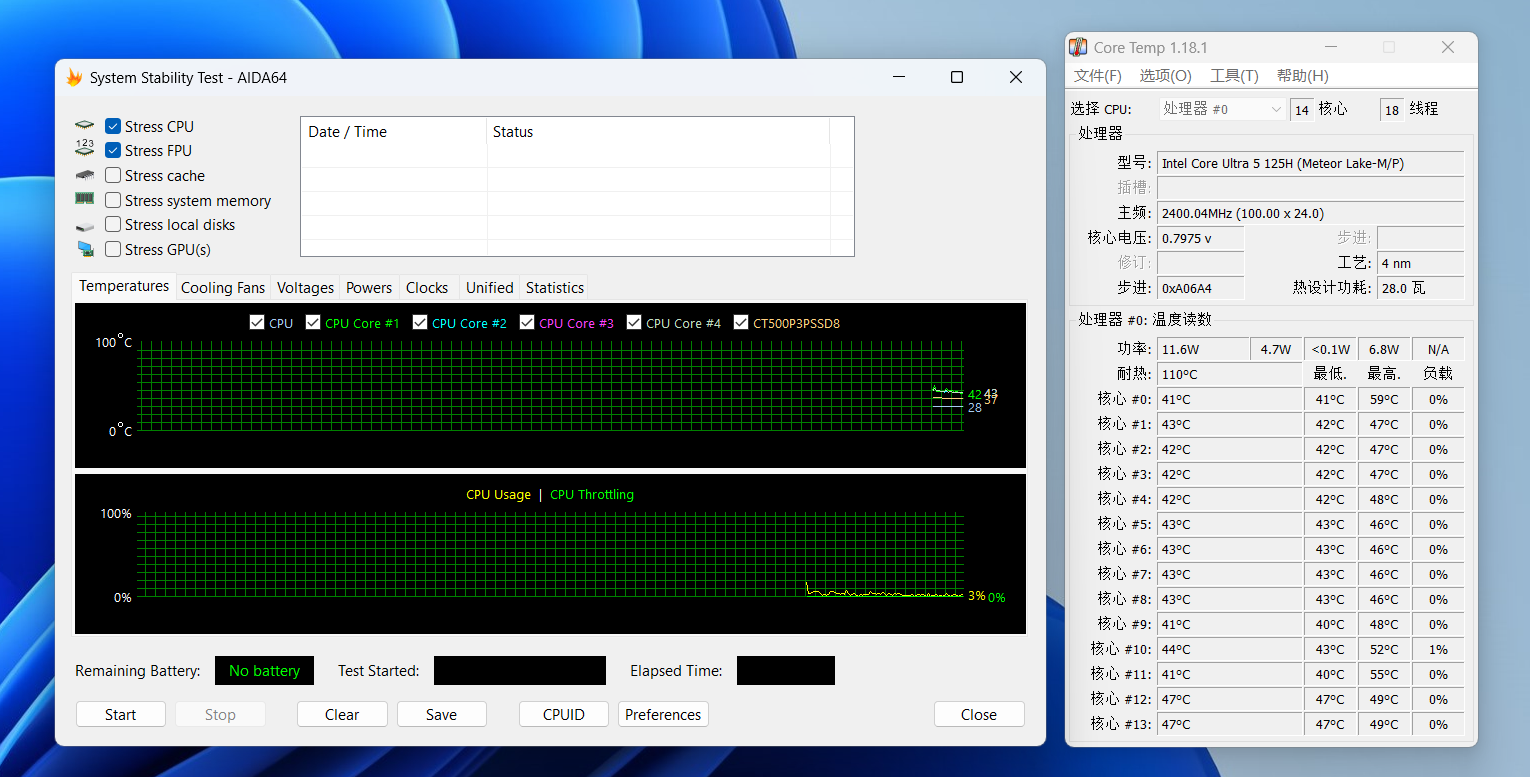The image size is (1530, 777).
Task: Enable Stress GPU(s) checkbox
Action: coord(113,249)
